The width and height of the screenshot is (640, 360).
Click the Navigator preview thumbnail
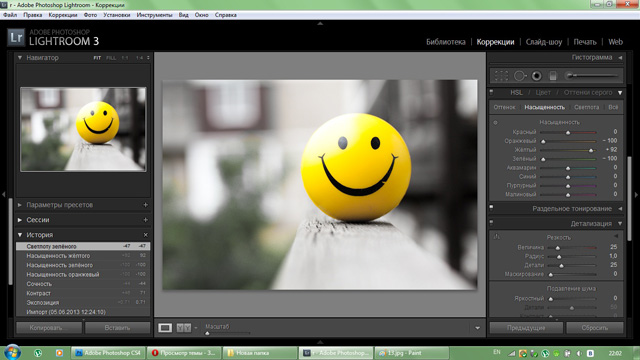point(83,129)
